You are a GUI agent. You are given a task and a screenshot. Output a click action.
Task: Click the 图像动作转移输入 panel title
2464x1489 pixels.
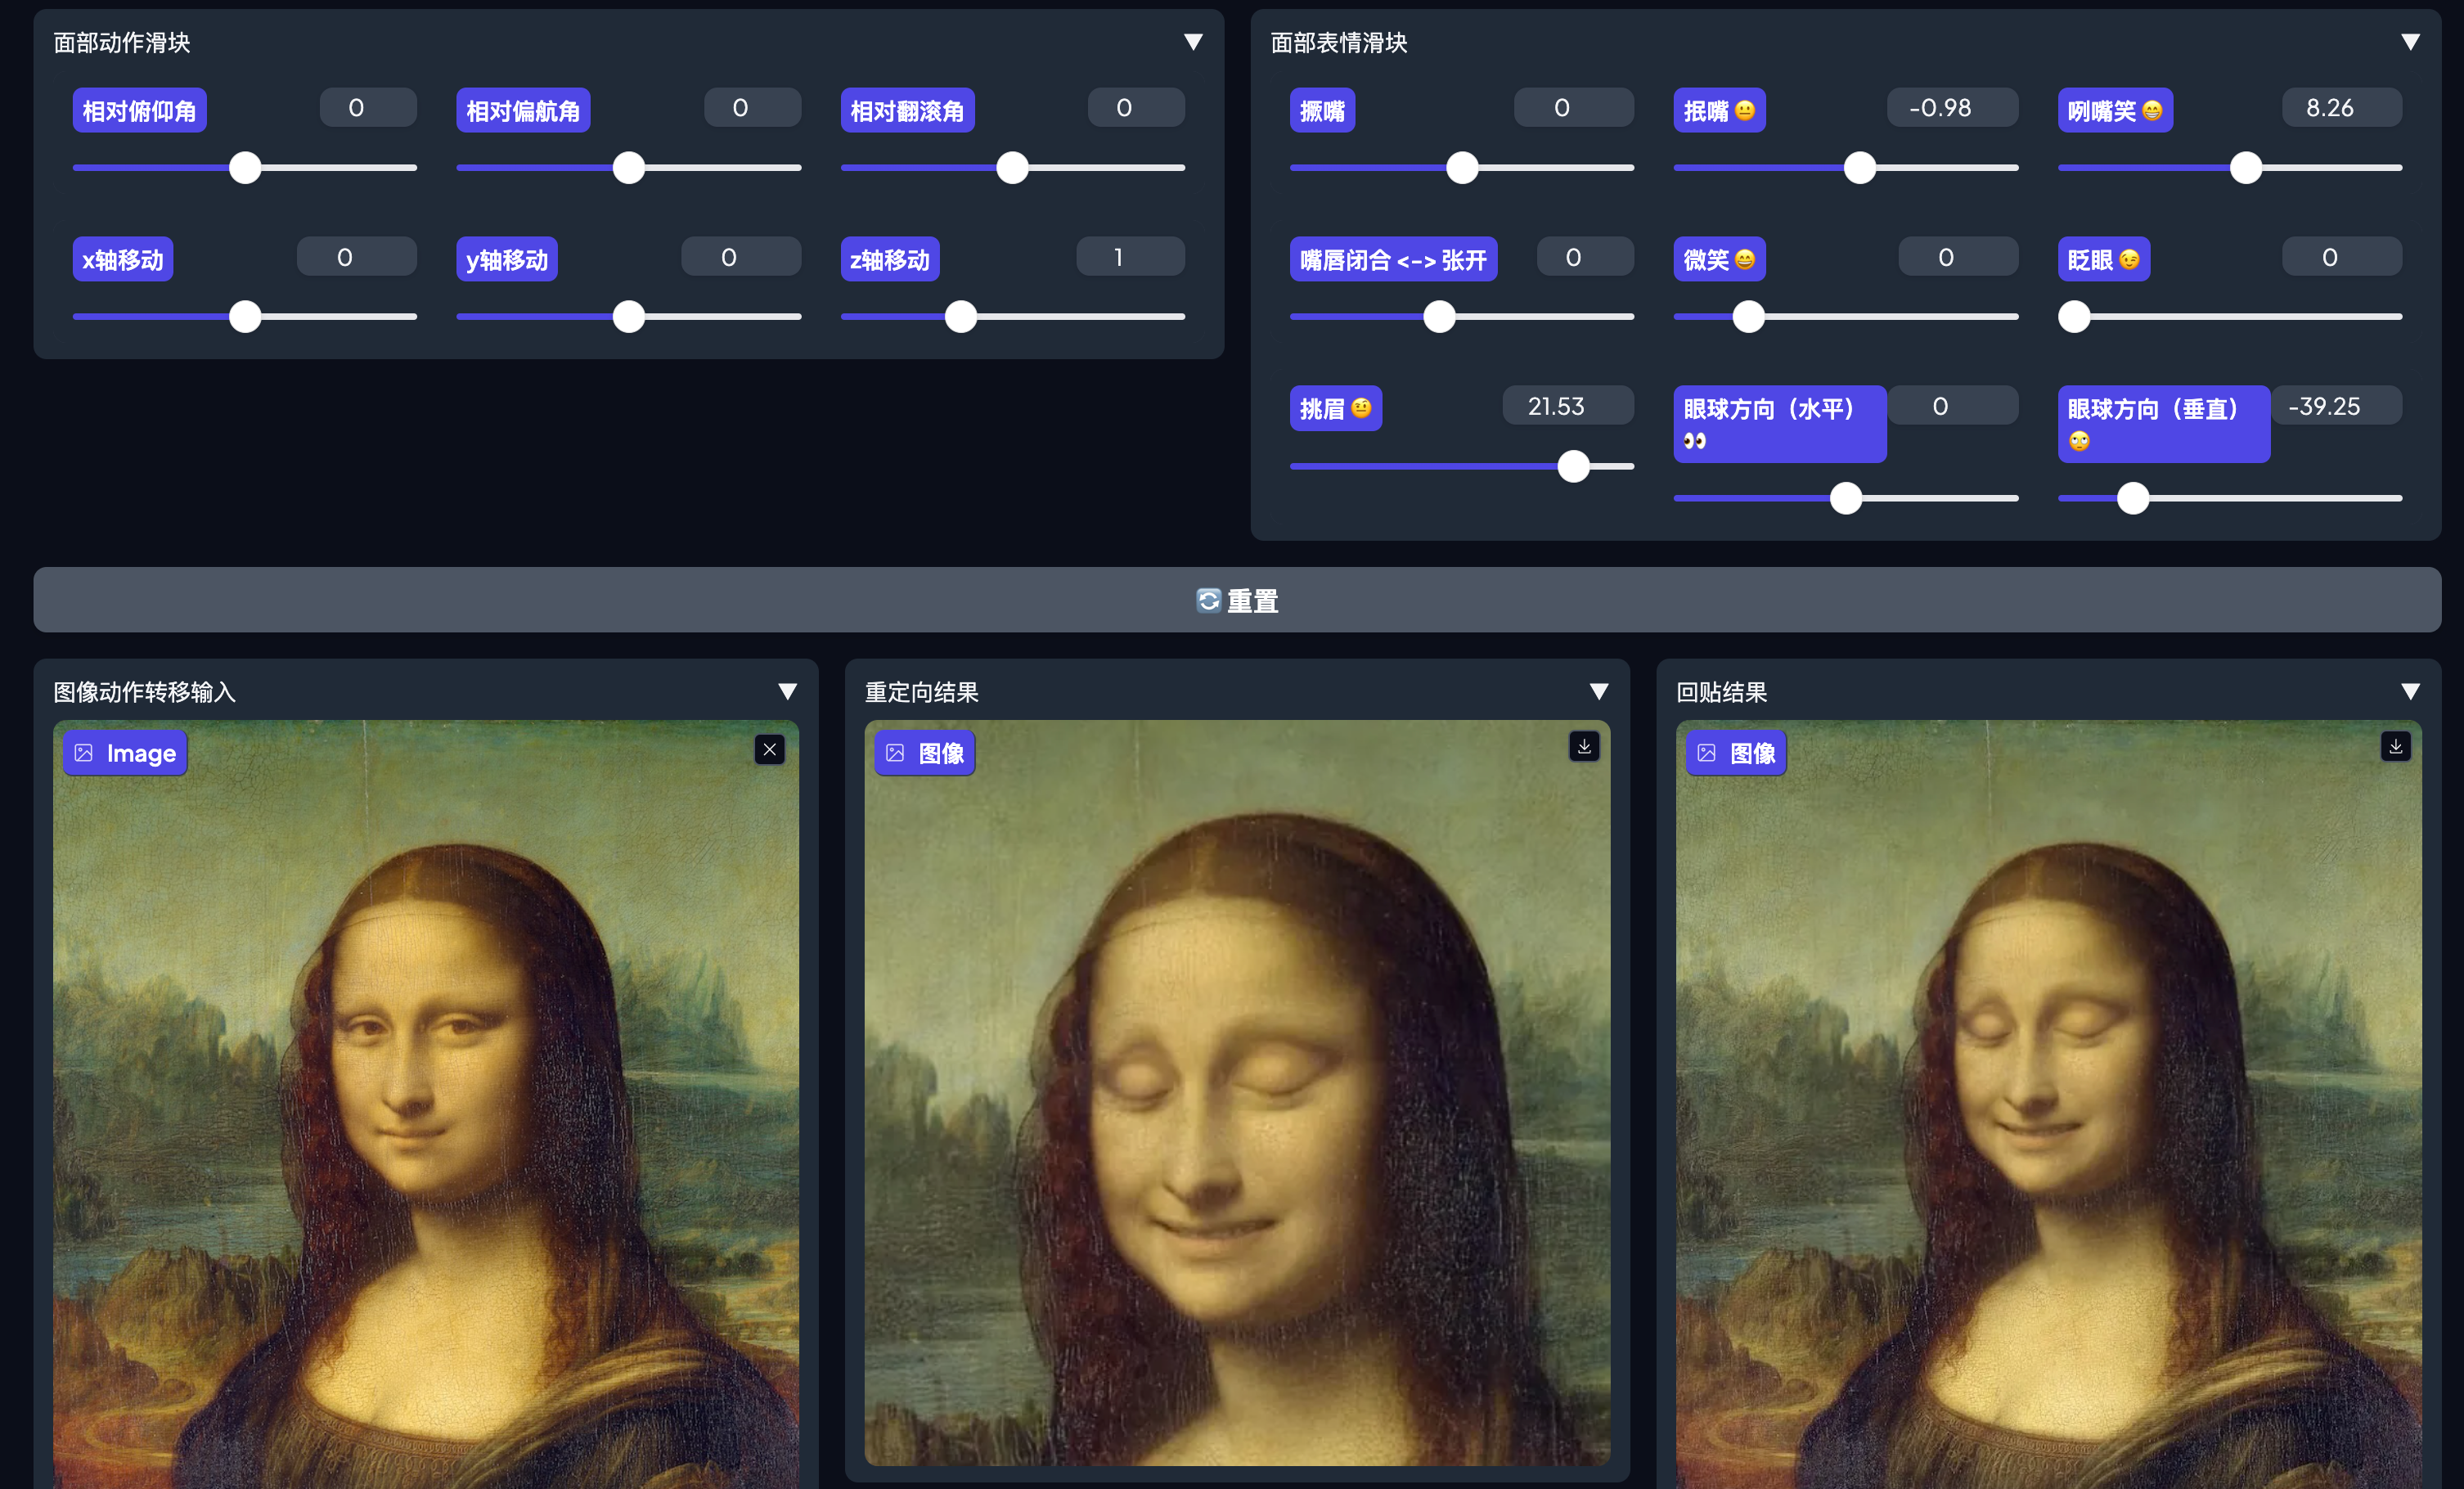click(145, 692)
